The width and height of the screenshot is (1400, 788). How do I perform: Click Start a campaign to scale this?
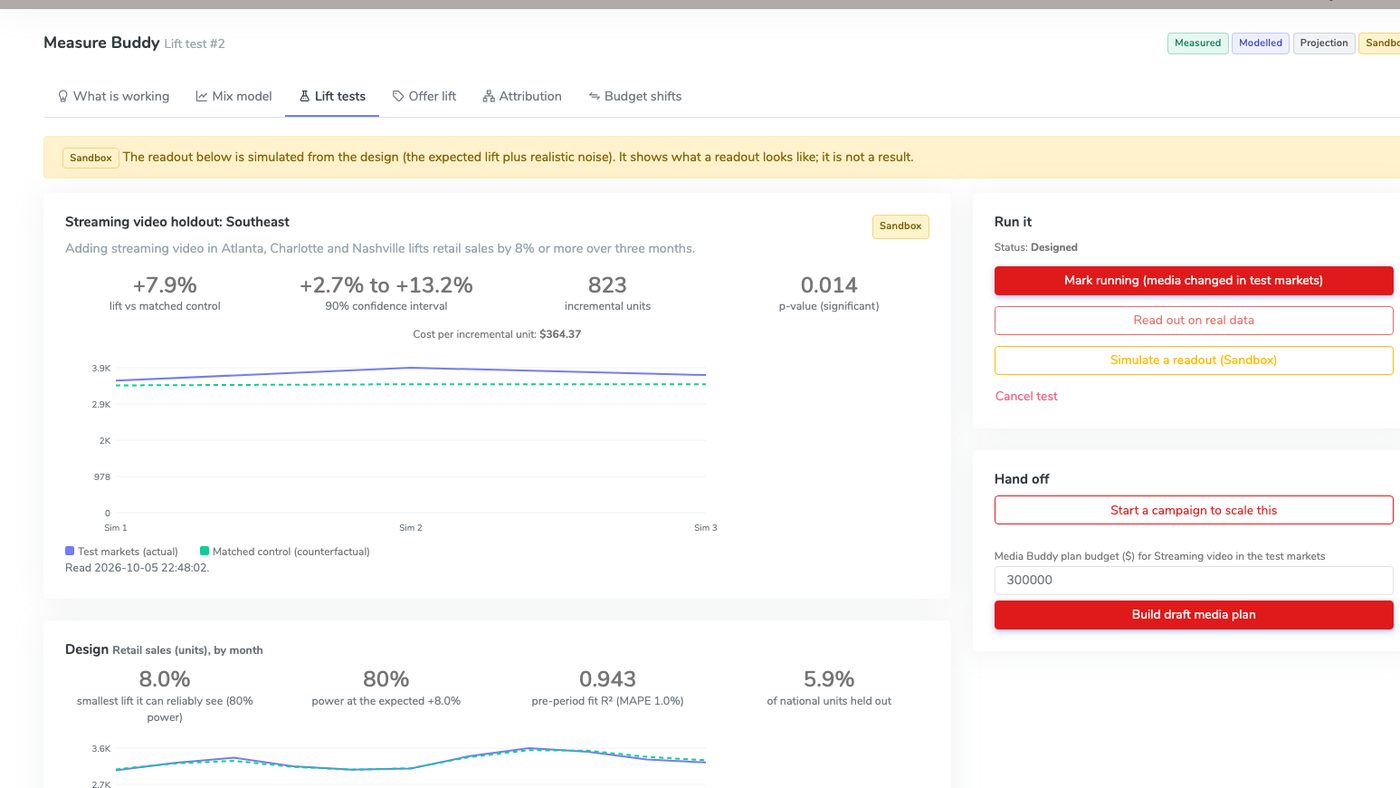tap(1193, 510)
